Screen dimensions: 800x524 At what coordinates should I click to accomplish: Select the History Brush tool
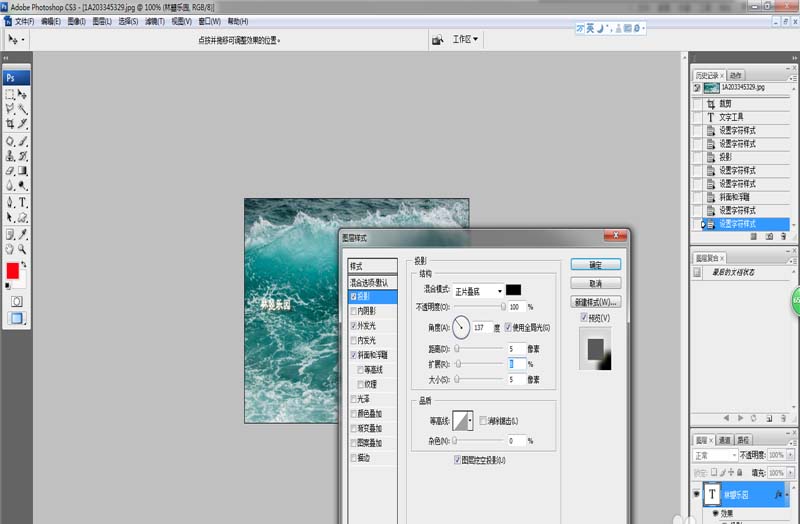(22, 156)
